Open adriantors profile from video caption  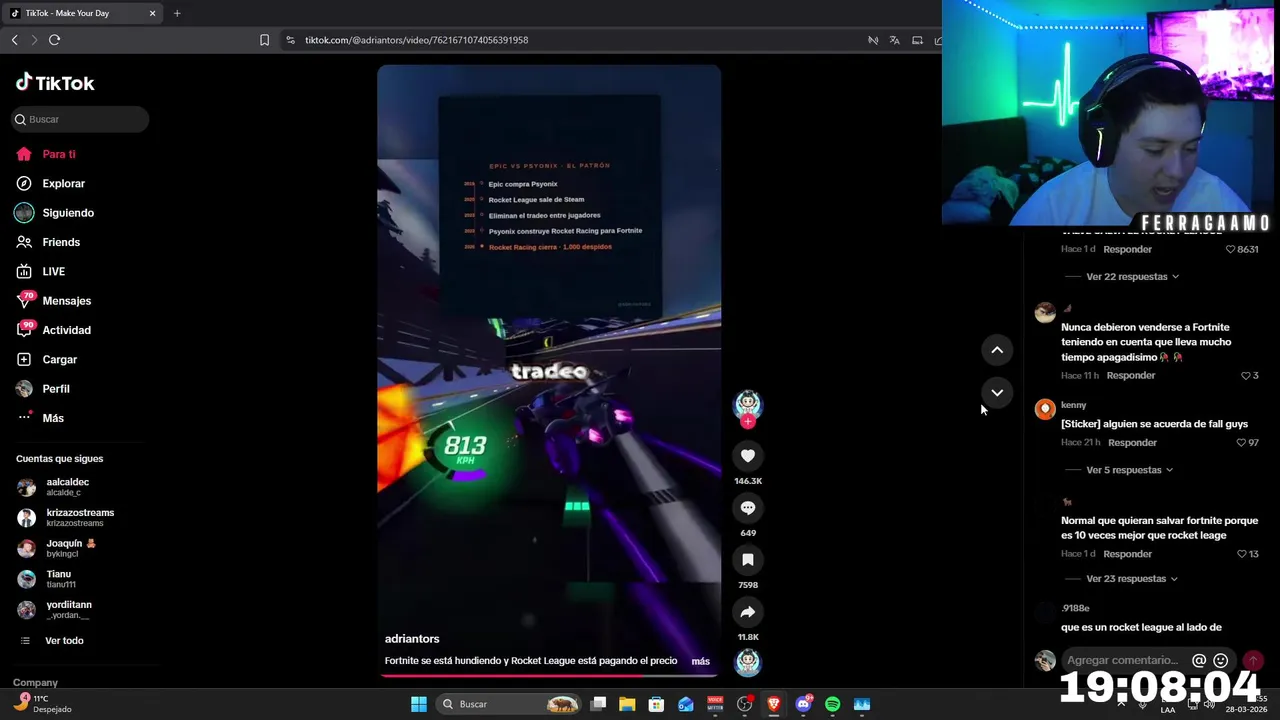(x=412, y=639)
